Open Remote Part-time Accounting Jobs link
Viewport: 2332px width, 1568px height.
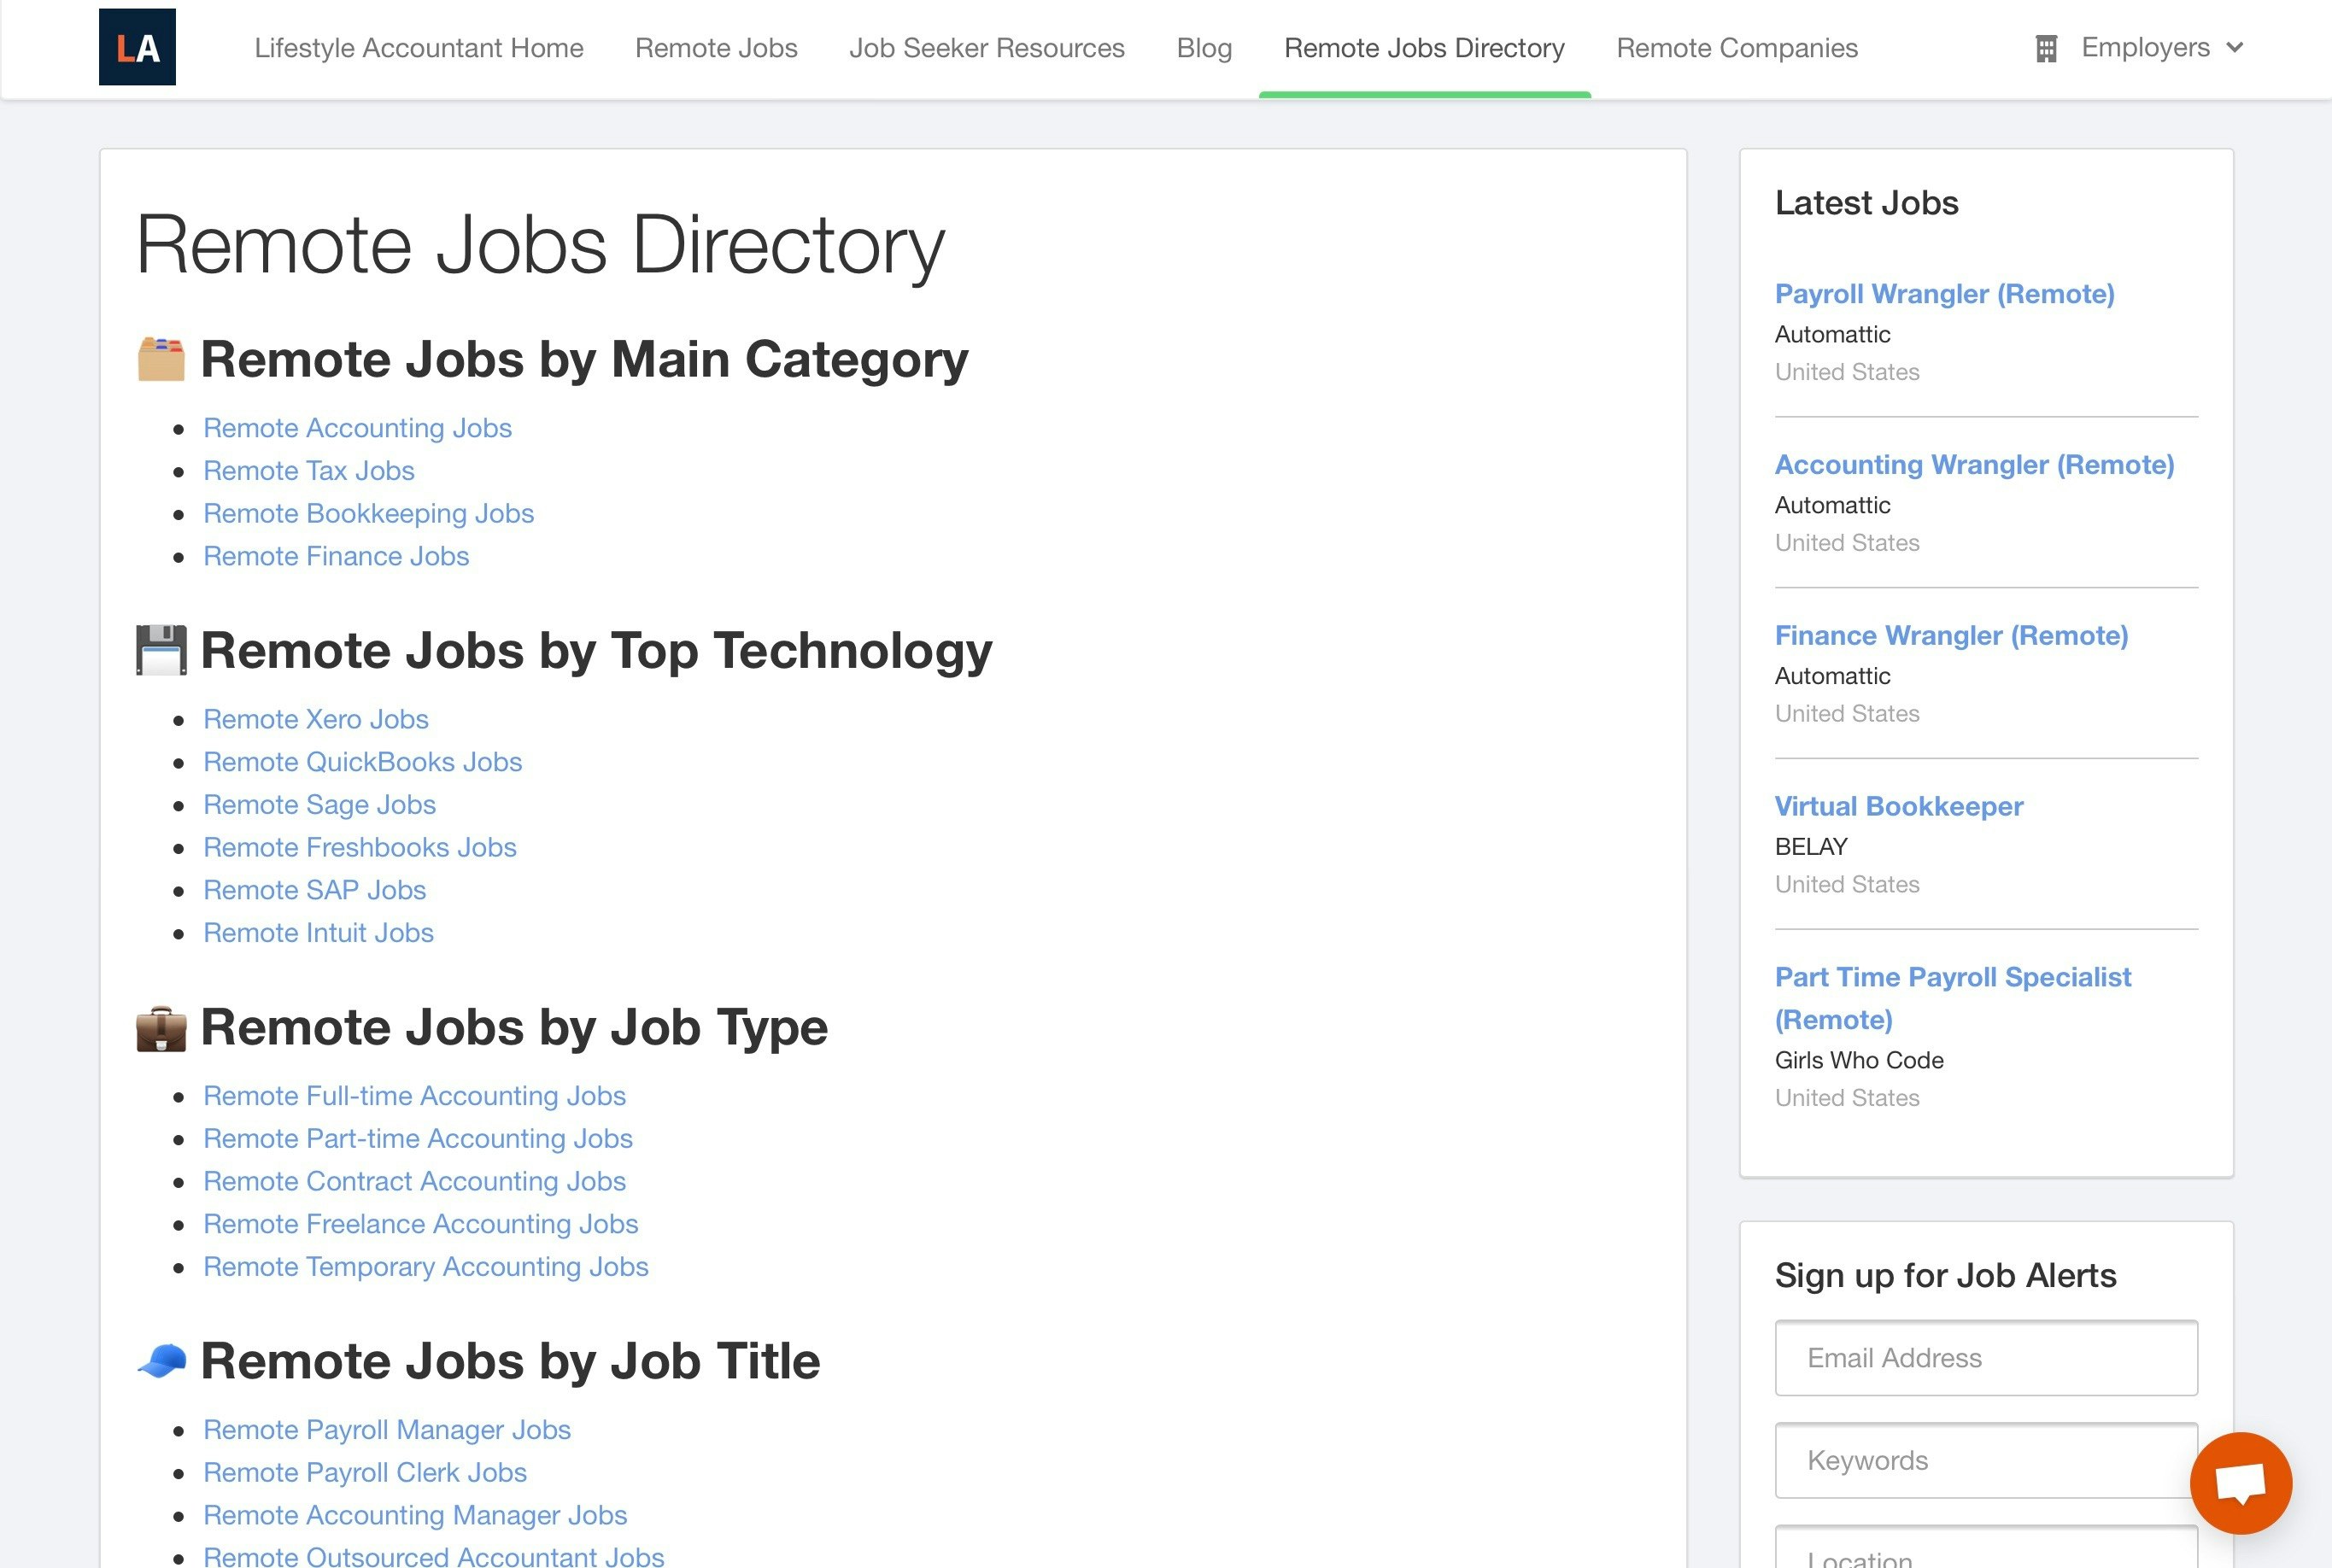click(417, 1139)
